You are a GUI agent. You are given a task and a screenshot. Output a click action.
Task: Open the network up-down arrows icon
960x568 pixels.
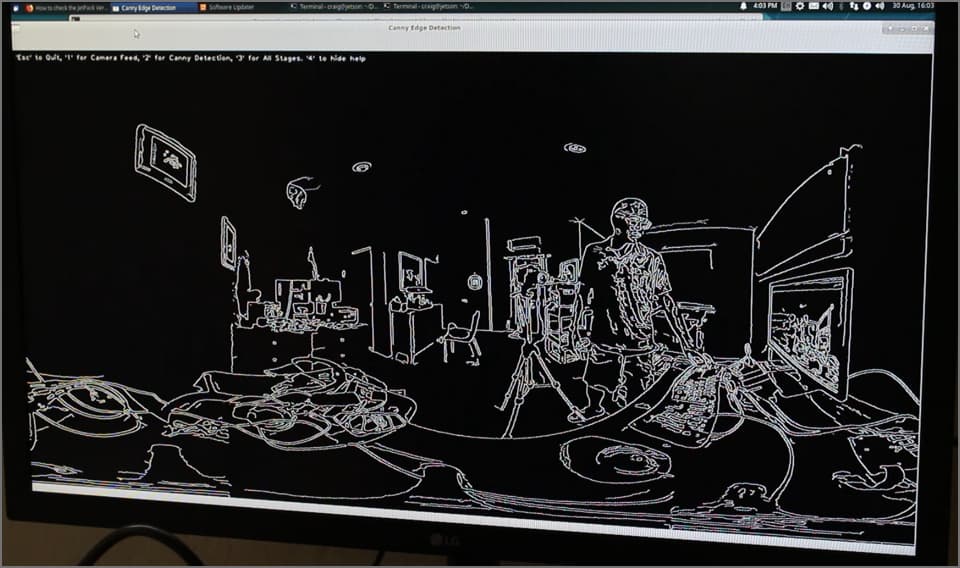pyautogui.click(x=853, y=6)
